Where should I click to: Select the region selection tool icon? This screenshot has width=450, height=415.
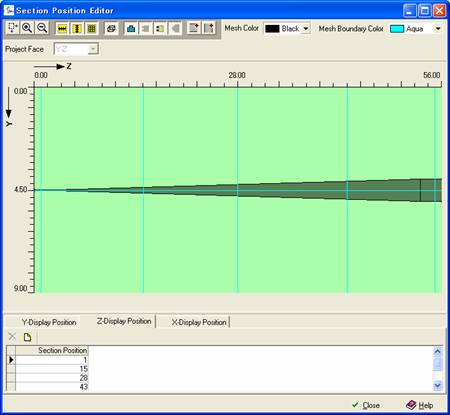pos(12,28)
